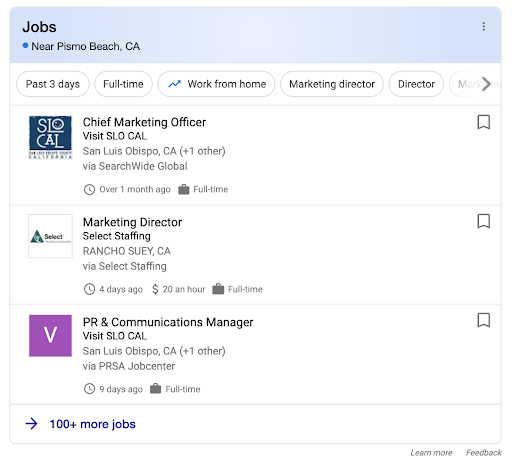Choose the Marketing director filter chip
Image resolution: width=512 pixels, height=465 pixels.
332,84
